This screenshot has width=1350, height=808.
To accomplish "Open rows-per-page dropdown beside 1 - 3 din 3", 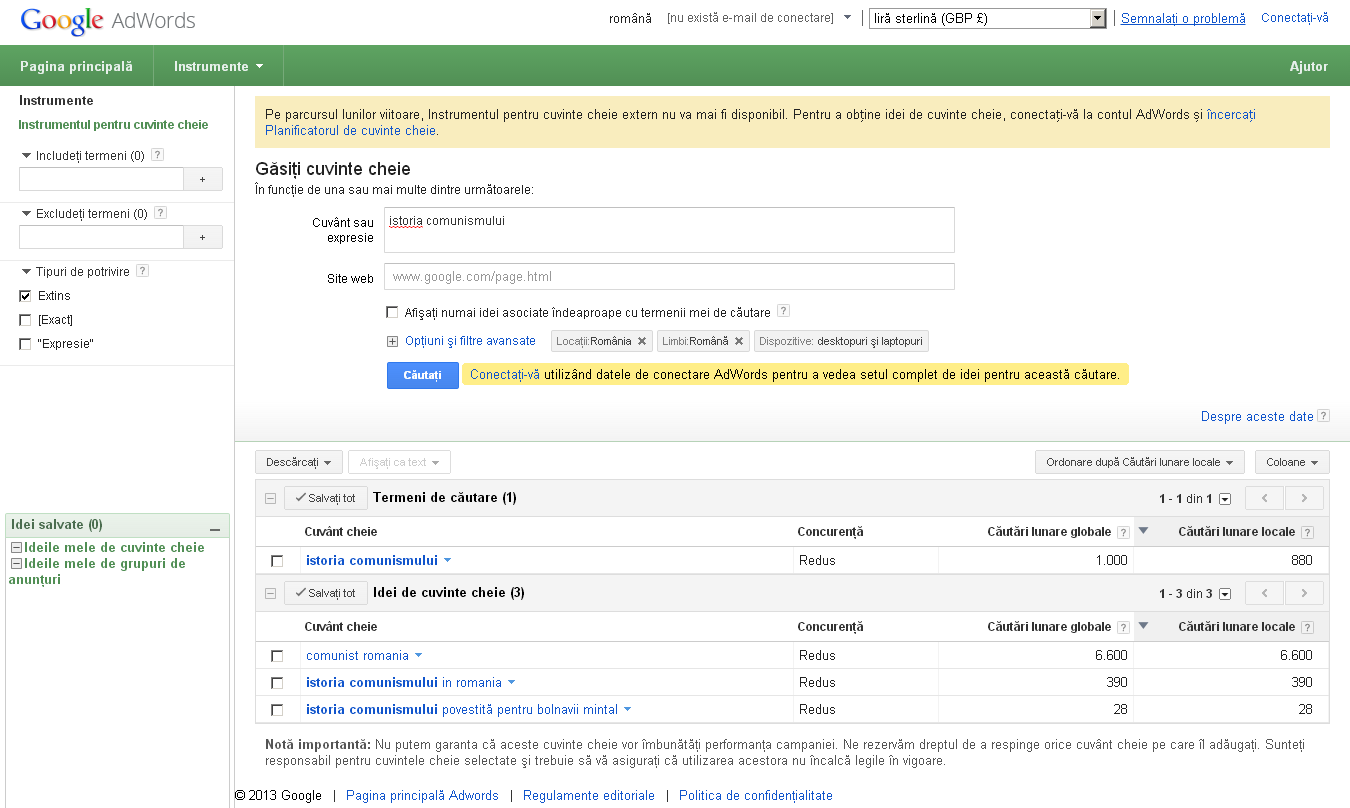I will (1225, 594).
